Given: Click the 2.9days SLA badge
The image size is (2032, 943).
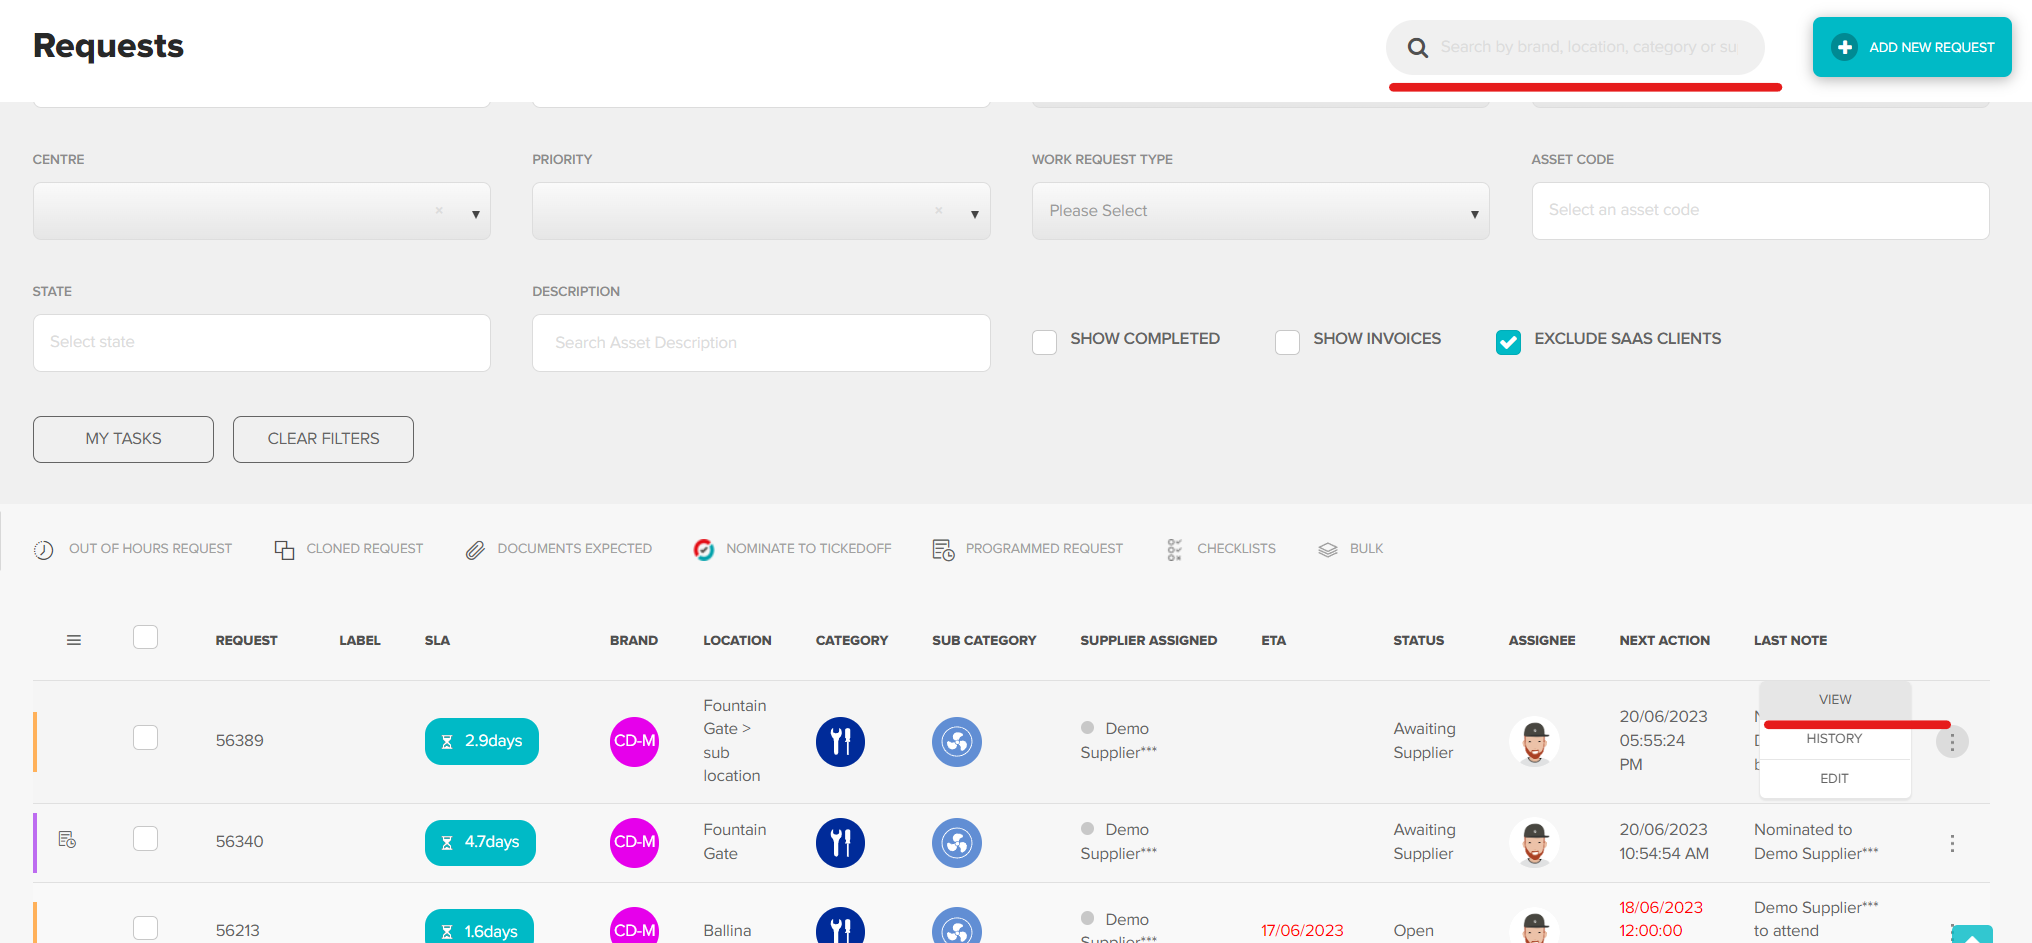Looking at the screenshot, I should pos(481,741).
